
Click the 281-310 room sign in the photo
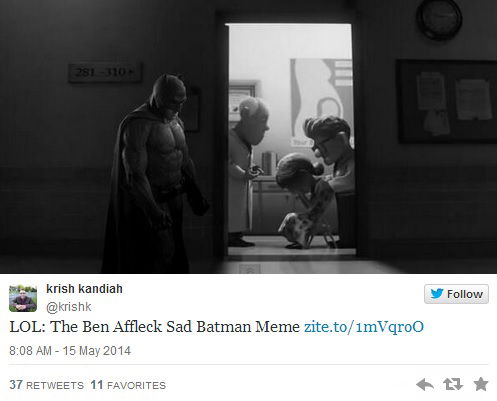(105, 72)
